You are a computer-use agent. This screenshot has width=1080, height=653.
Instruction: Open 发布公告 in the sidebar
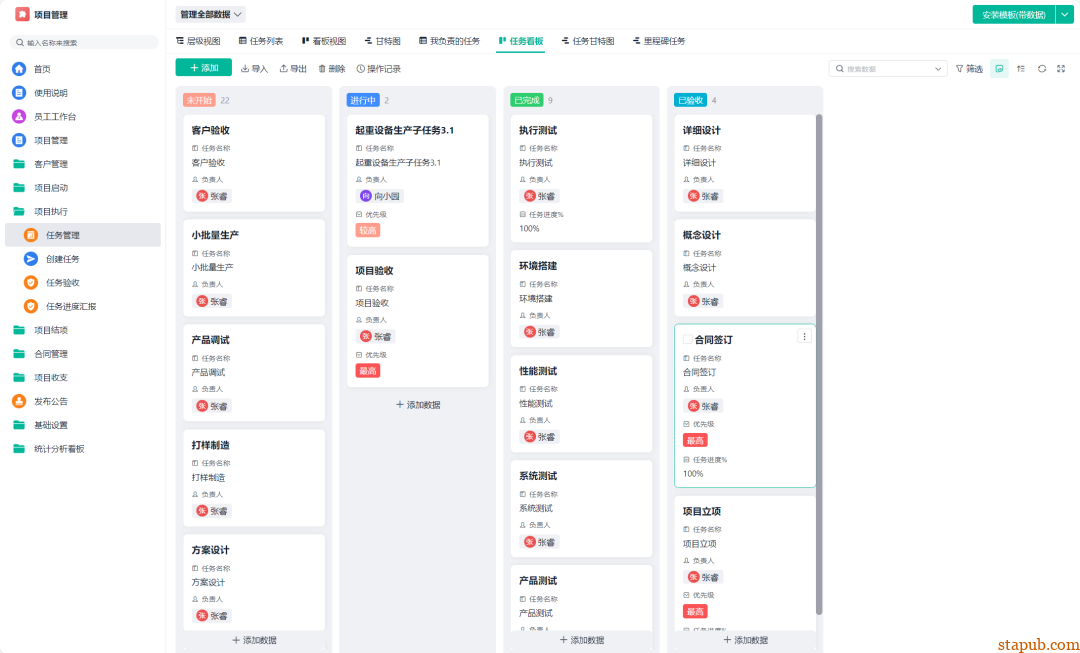point(50,401)
